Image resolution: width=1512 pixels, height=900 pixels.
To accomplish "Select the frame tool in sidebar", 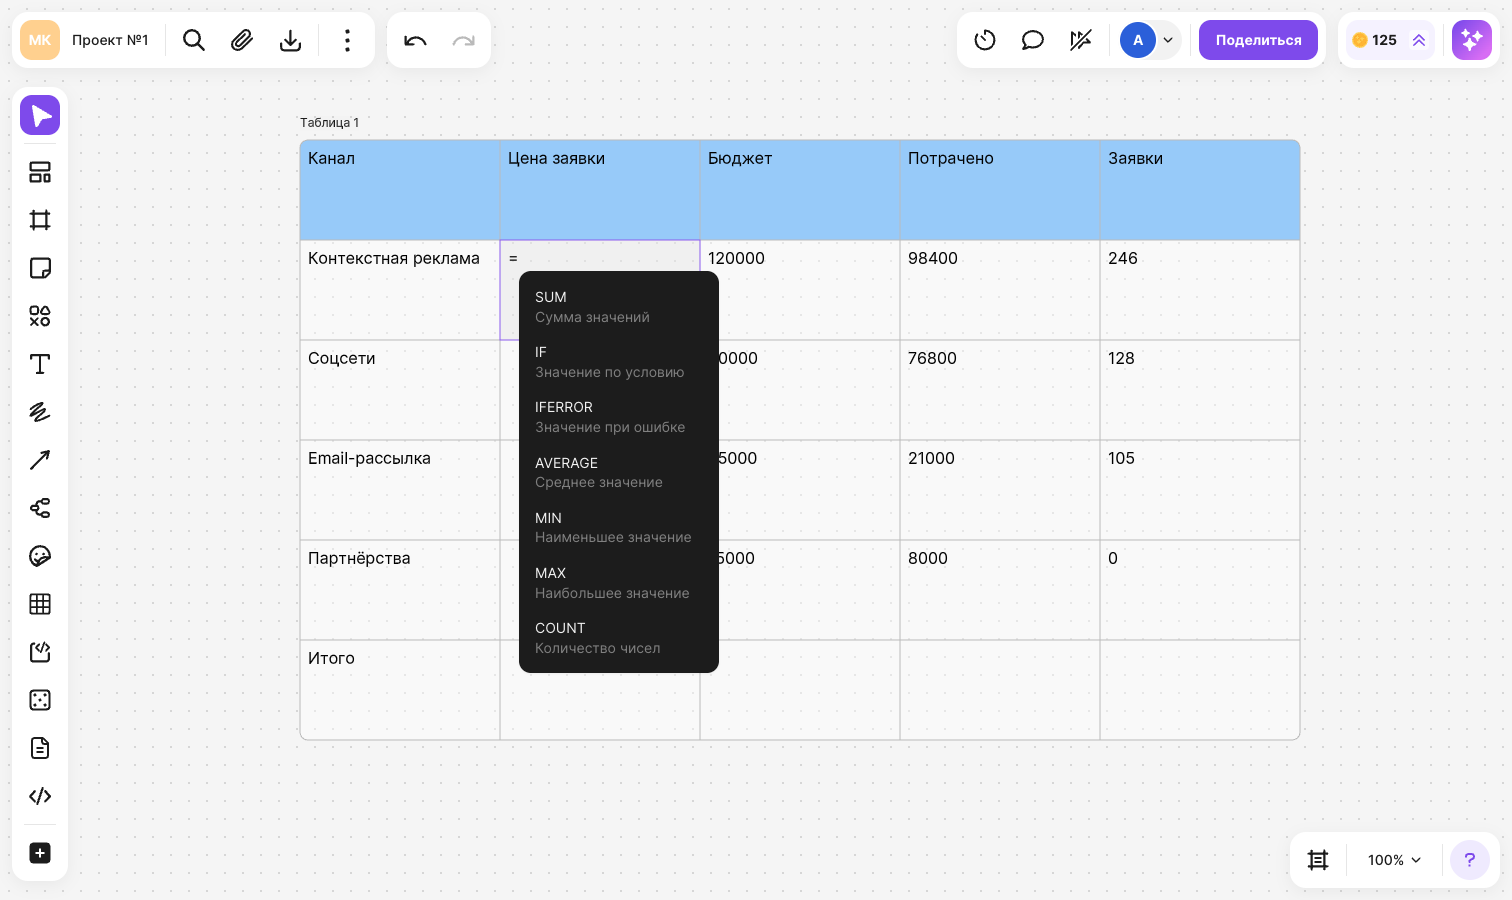I will point(40,220).
